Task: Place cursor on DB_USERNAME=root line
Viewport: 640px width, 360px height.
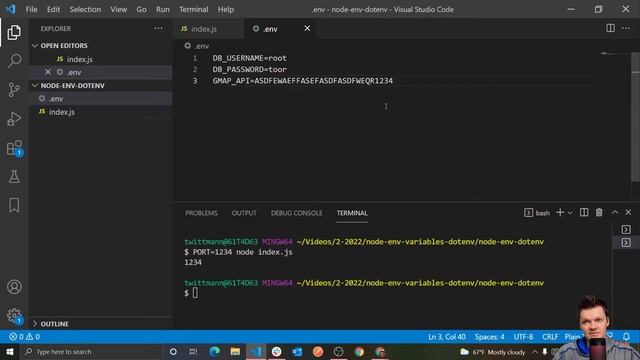Action: [x=249, y=58]
